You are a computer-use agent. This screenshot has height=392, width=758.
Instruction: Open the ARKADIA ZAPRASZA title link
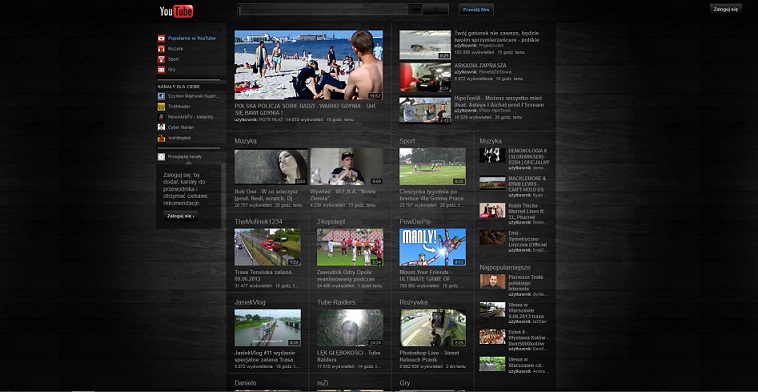tap(481, 65)
